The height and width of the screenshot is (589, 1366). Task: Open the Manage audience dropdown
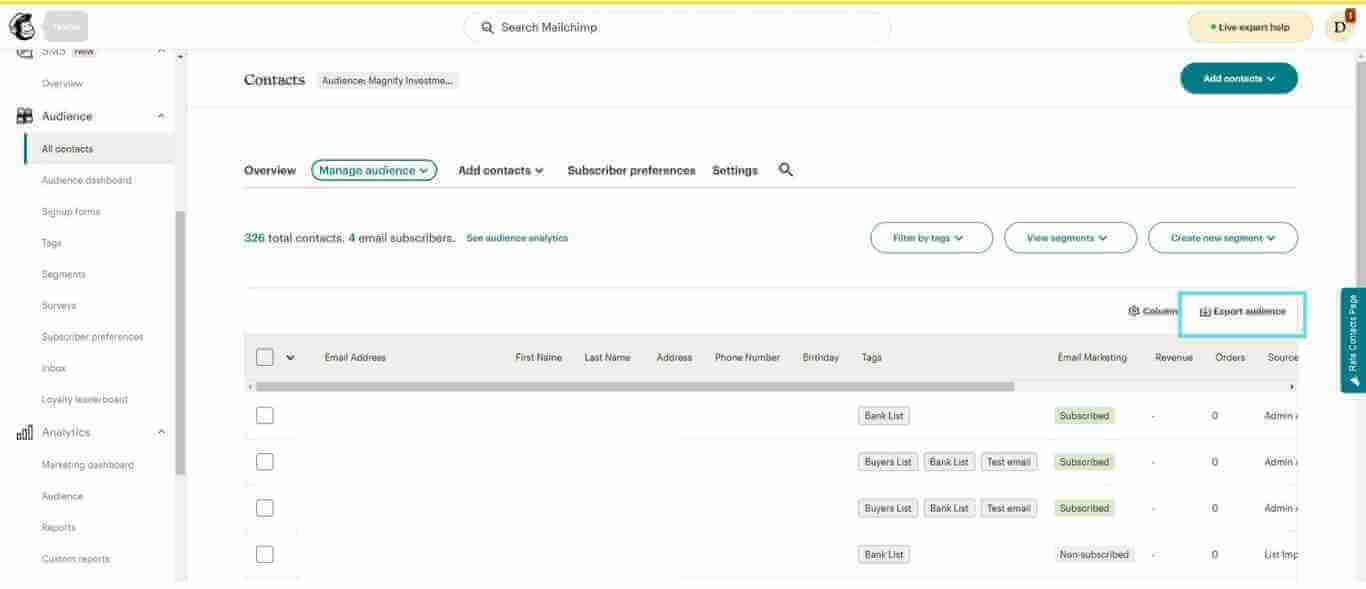tap(374, 170)
